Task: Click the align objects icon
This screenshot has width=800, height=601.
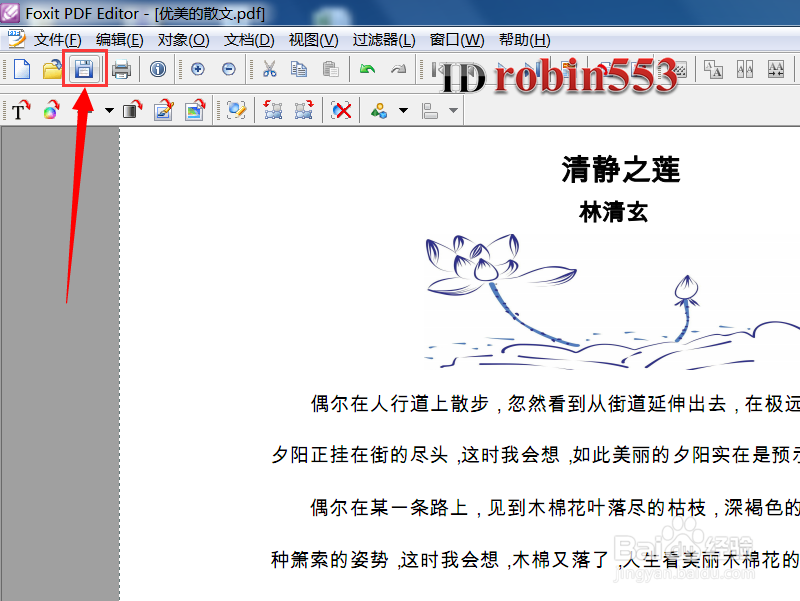Action: pyautogui.click(x=430, y=110)
